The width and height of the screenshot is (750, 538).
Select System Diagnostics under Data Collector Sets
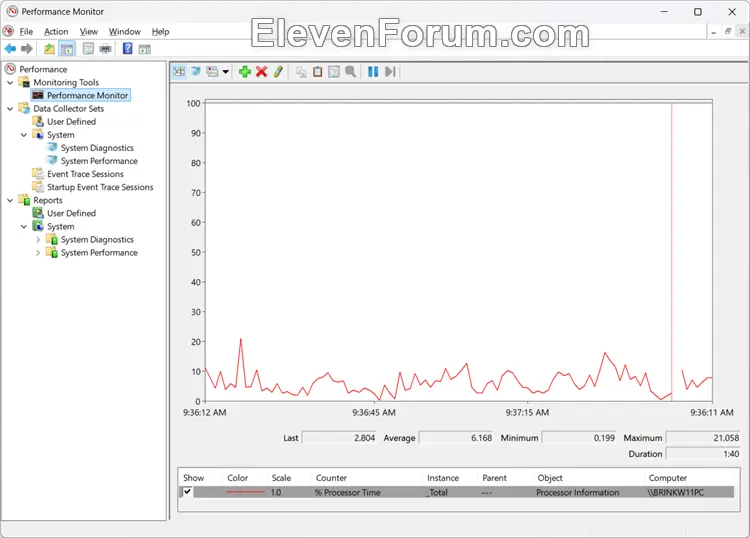(x=97, y=148)
